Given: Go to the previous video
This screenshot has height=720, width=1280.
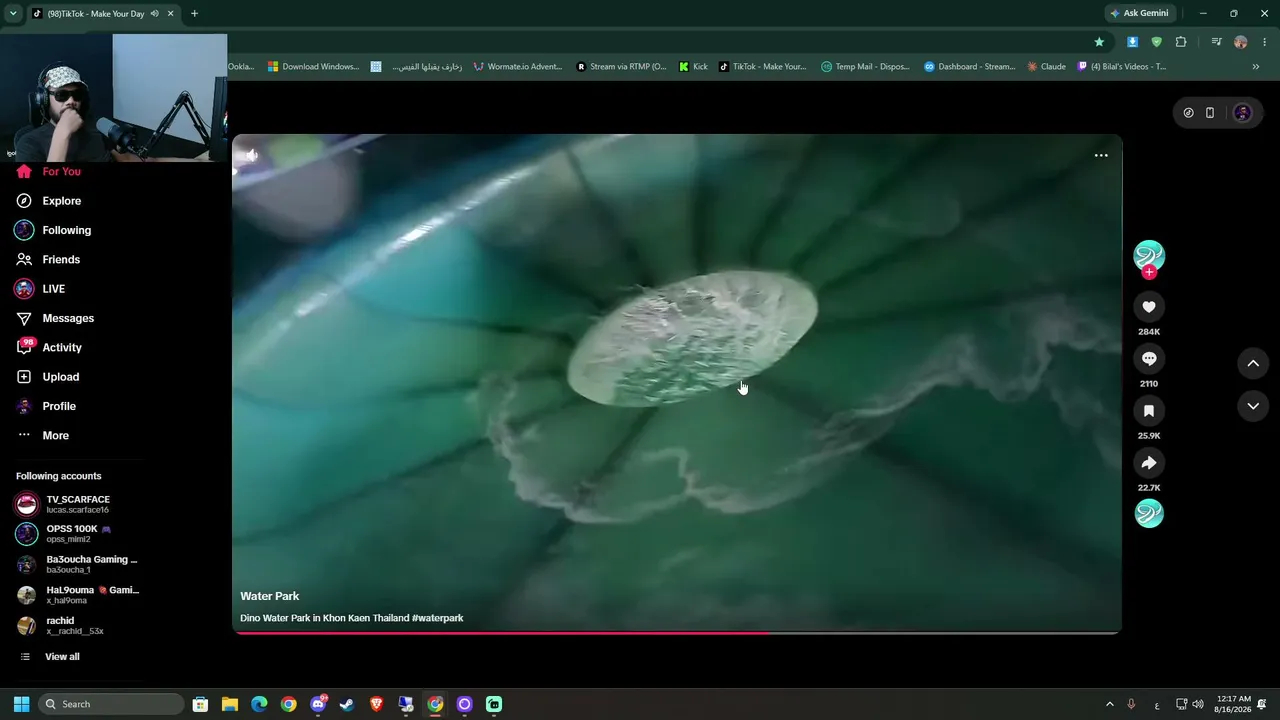Looking at the screenshot, I should [1253, 364].
